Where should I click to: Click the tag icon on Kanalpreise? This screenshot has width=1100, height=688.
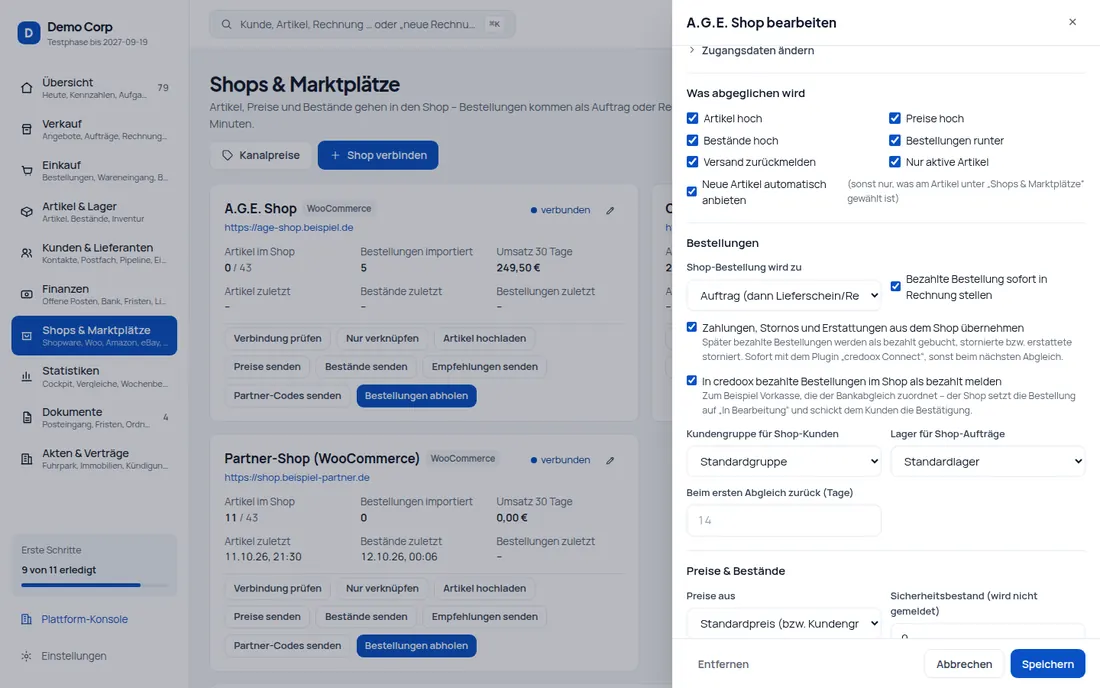point(227,156)
